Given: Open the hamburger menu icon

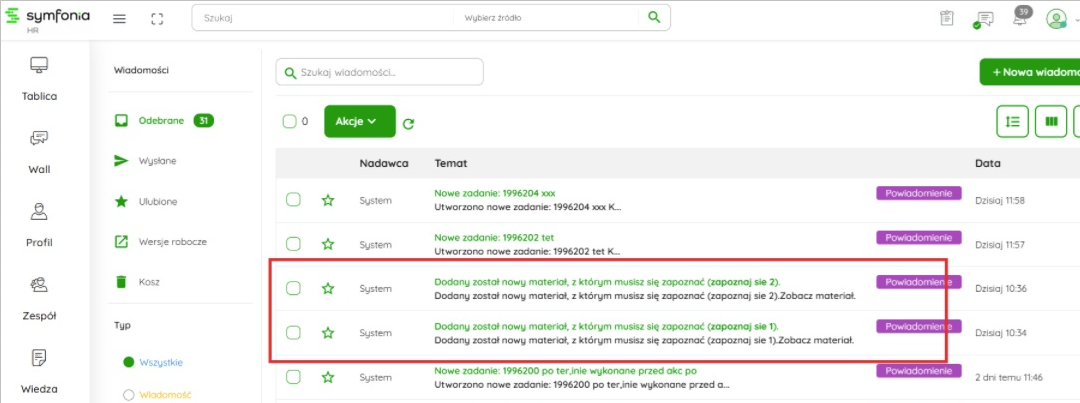Looking at the screenshot, I should [x=119, y=19].
